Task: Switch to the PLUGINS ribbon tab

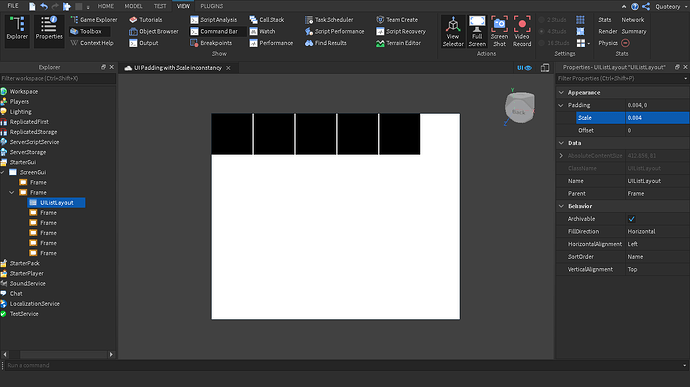Action: click(x=212, y=6)
